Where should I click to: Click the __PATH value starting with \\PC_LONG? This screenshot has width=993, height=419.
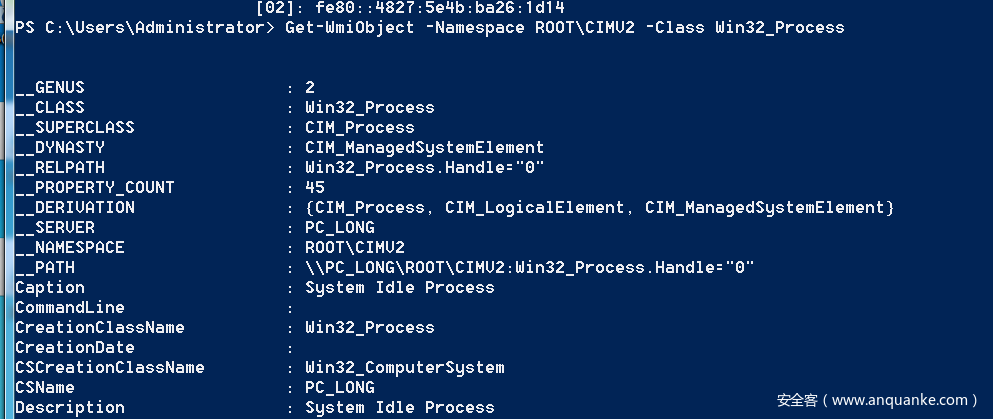coord(529,267)
